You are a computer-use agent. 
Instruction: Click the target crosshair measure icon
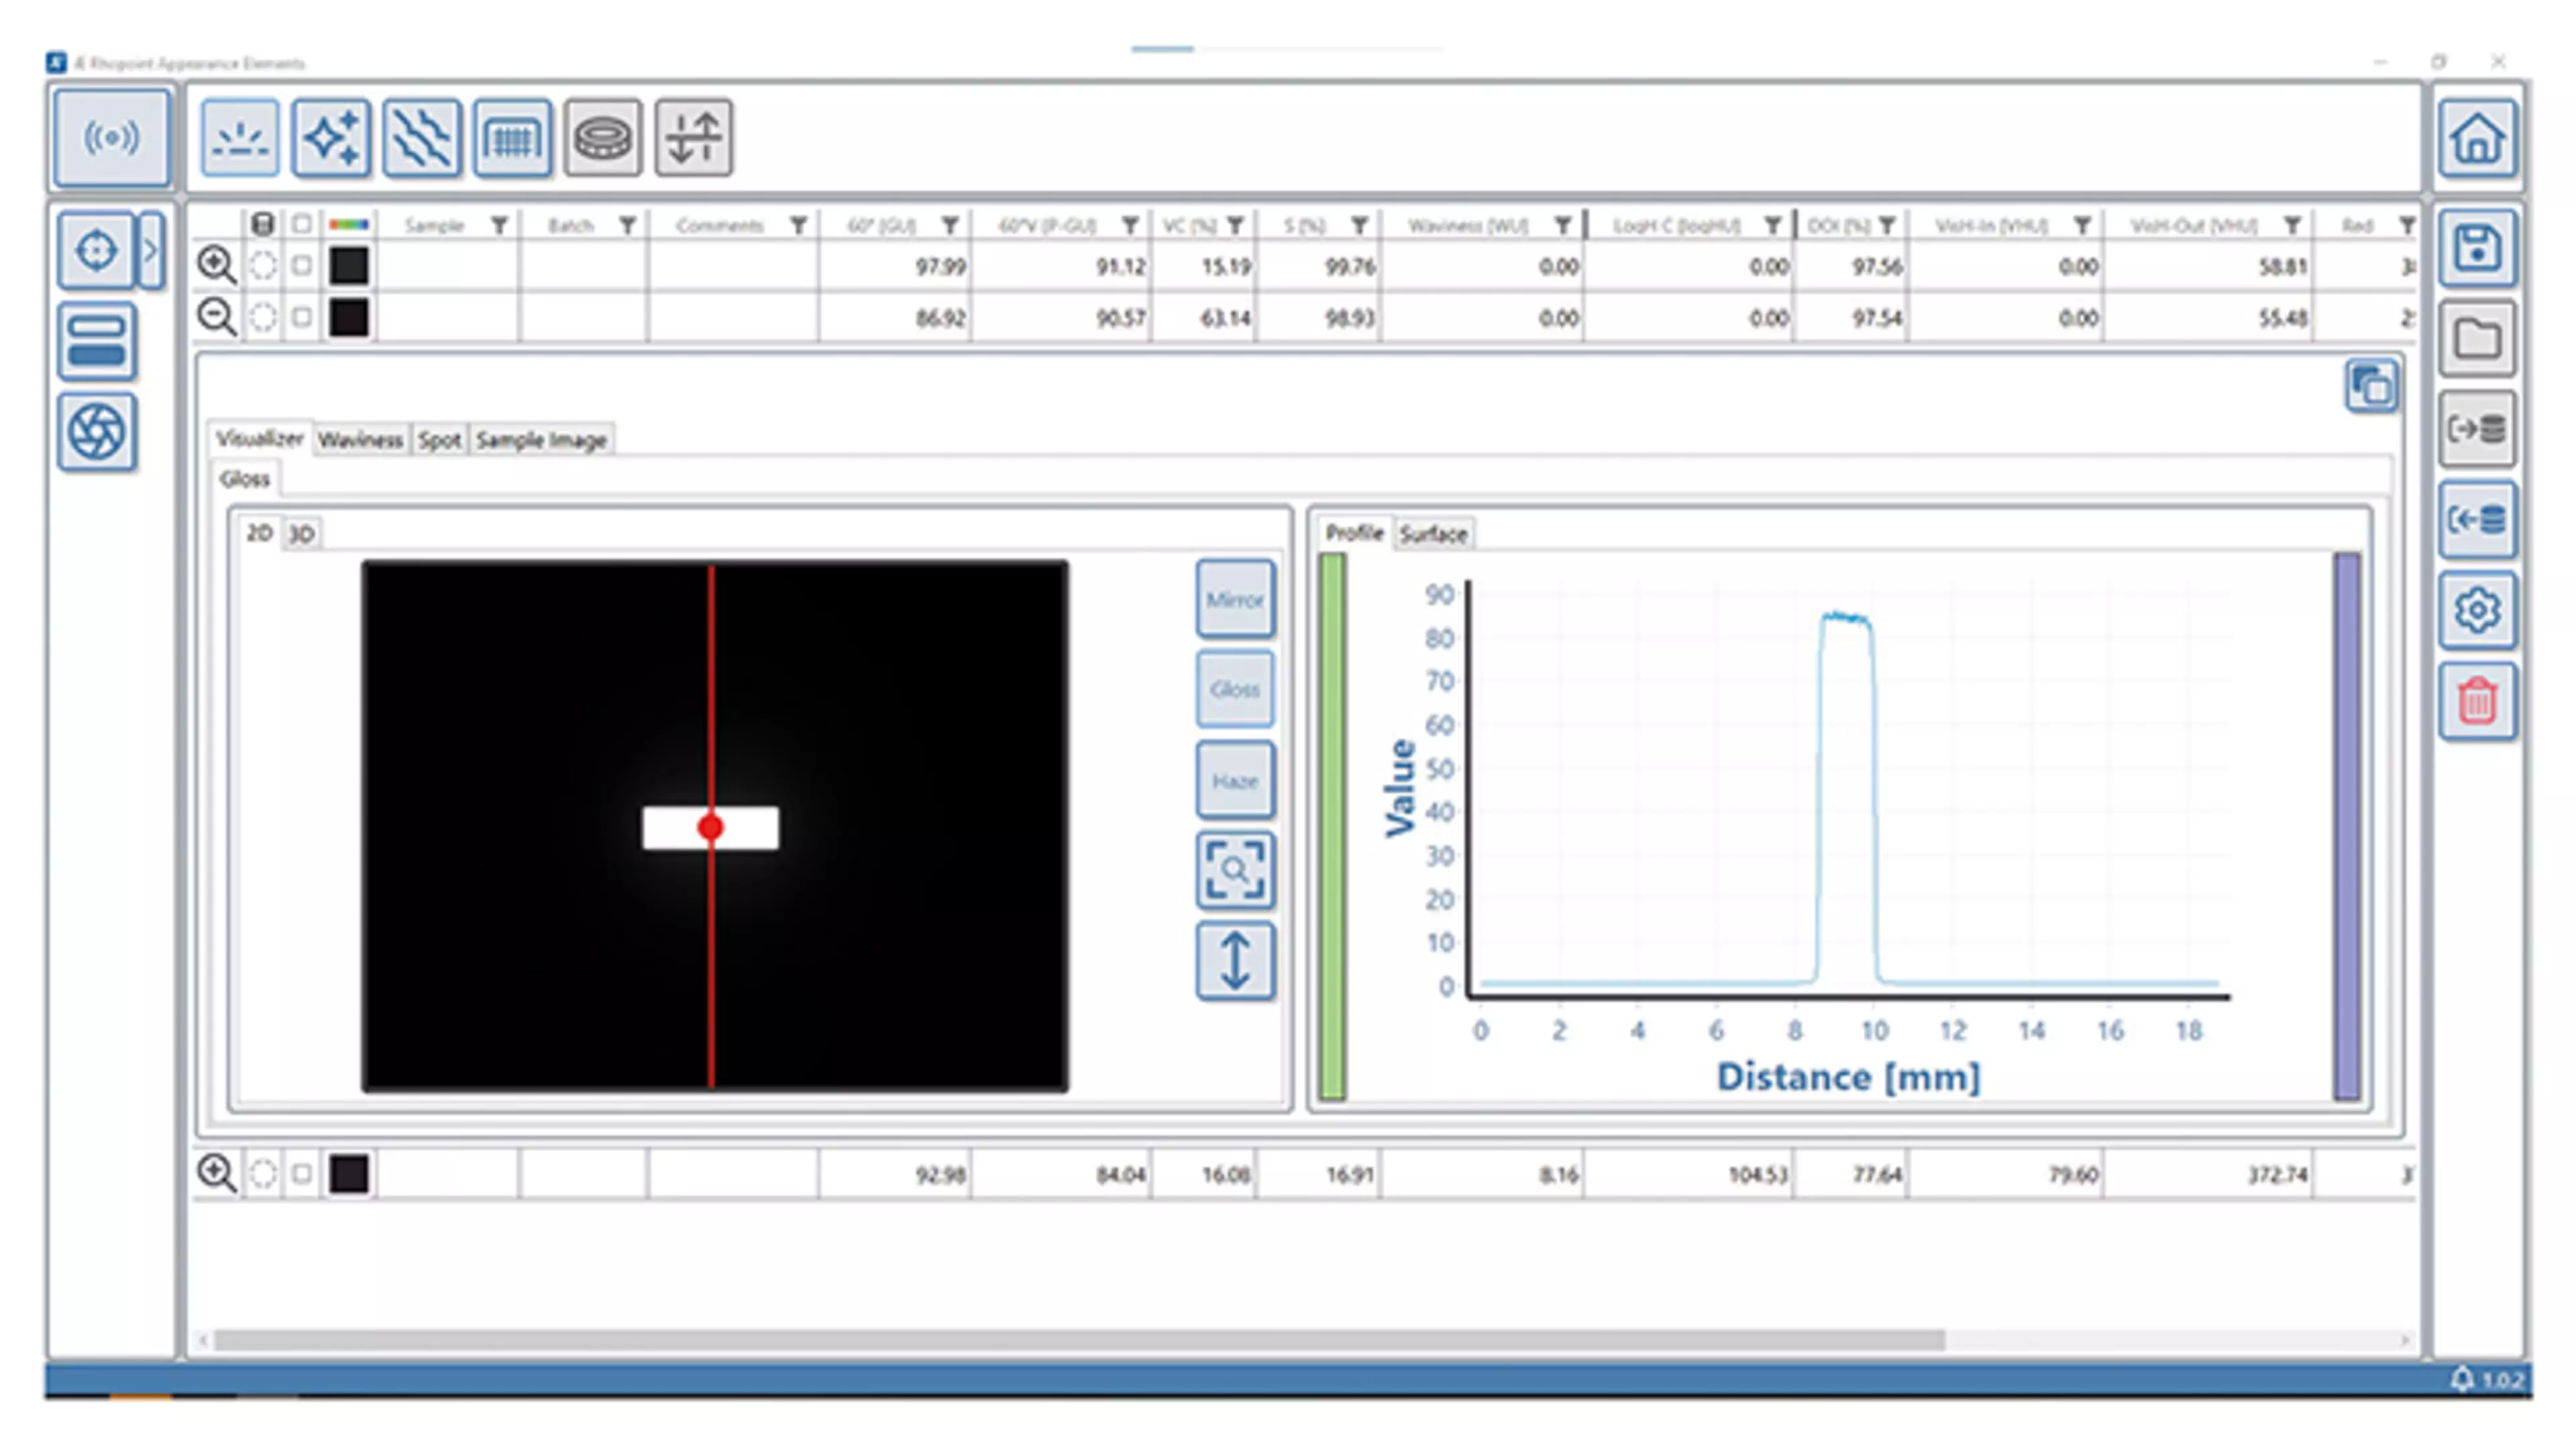[96, 250]
